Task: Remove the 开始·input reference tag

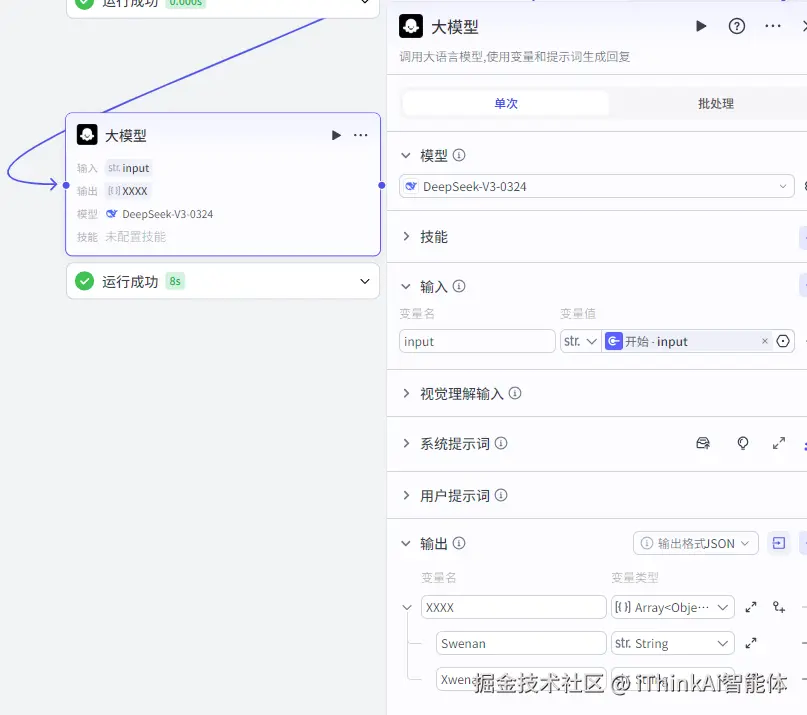Action: [765, 341]
